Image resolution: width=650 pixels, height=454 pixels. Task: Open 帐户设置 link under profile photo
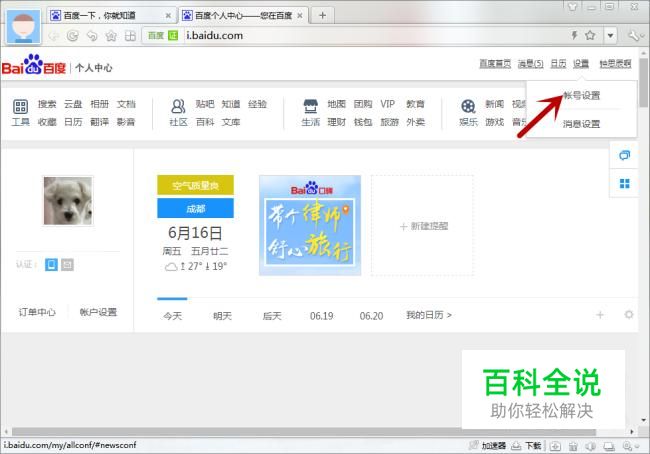click(98, 312)
